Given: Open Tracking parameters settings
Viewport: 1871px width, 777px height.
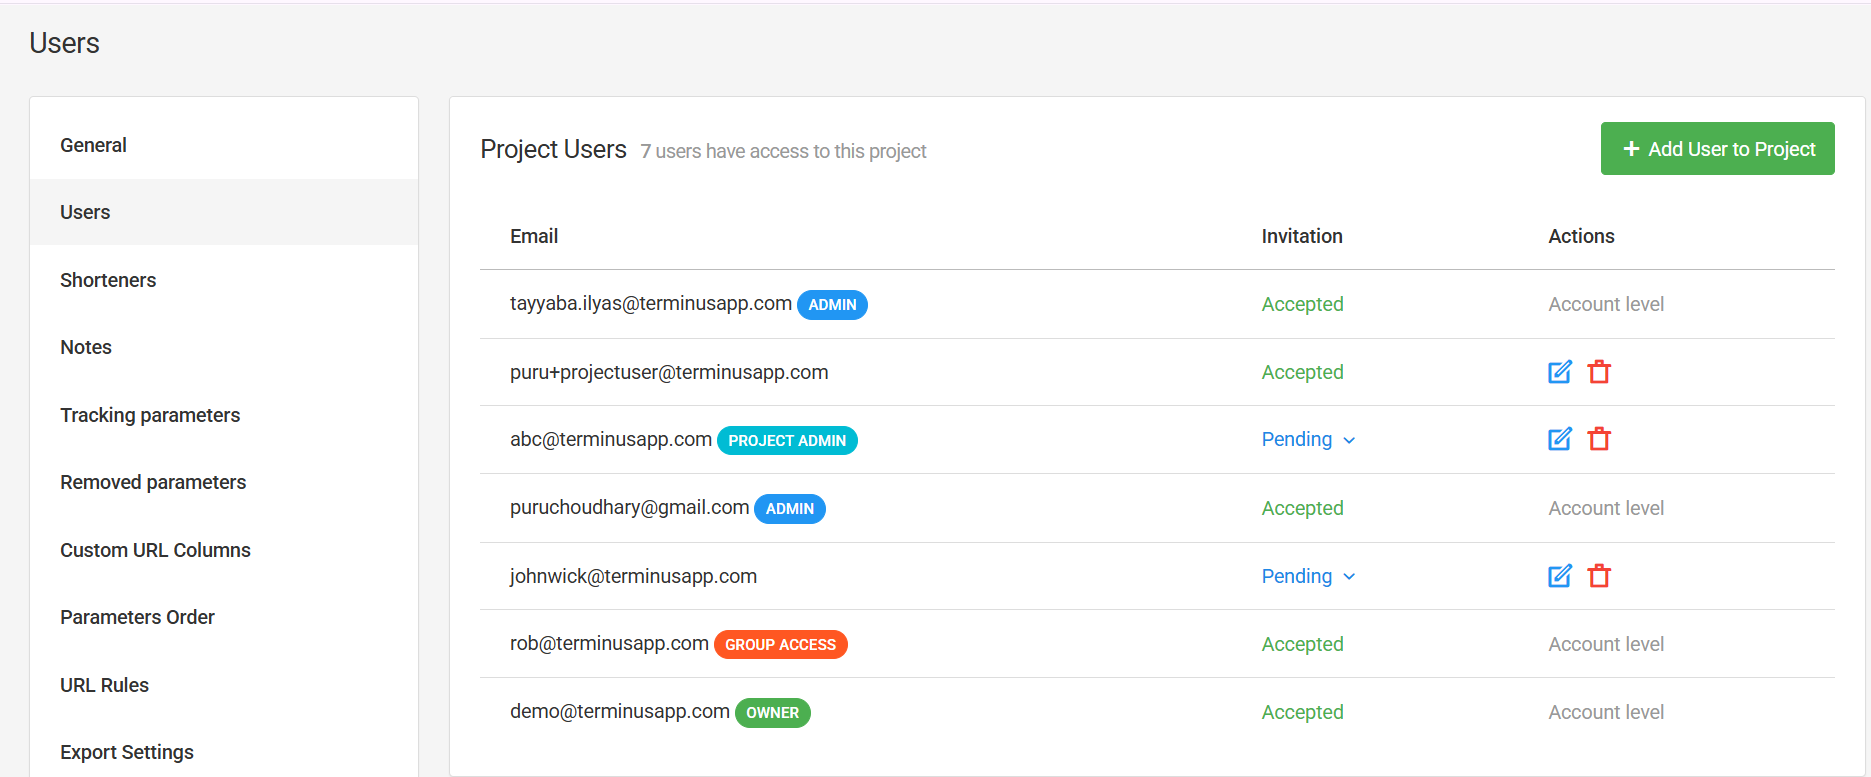Looking at the screenshot, I should [224, 415].
